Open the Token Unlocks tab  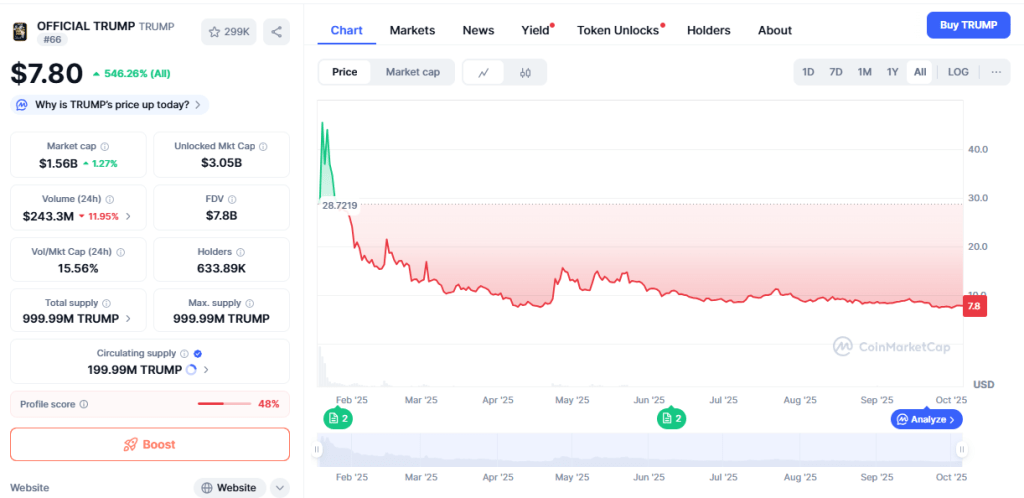[x=618, y=30]
